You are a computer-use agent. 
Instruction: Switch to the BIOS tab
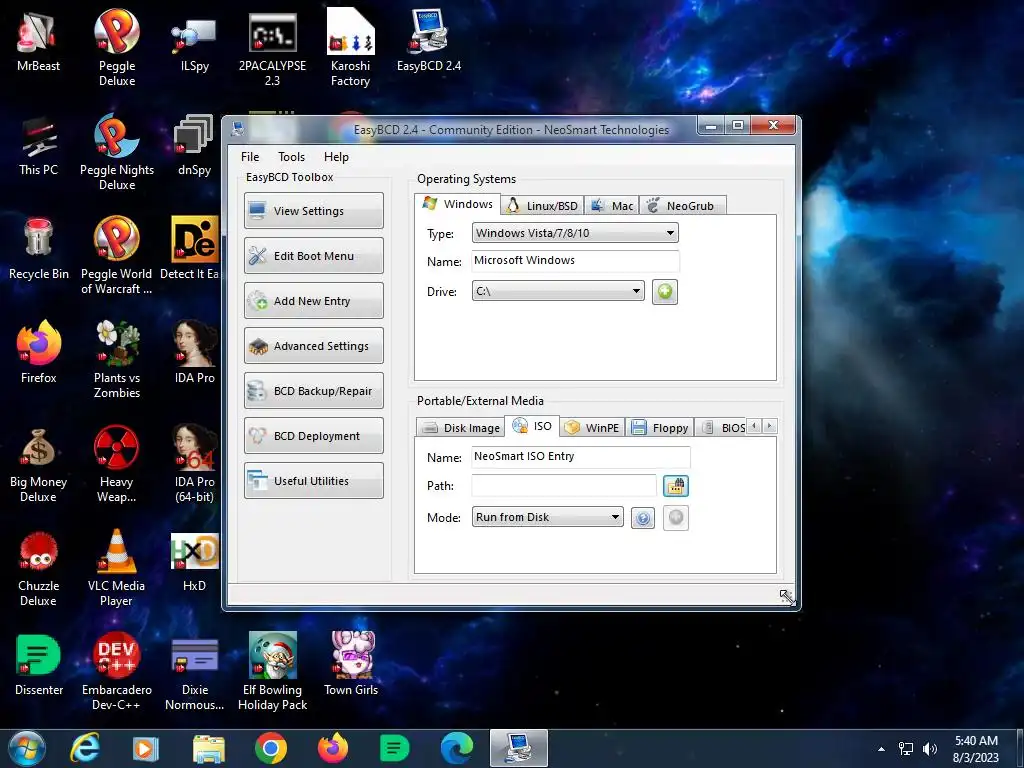point(723,428)
